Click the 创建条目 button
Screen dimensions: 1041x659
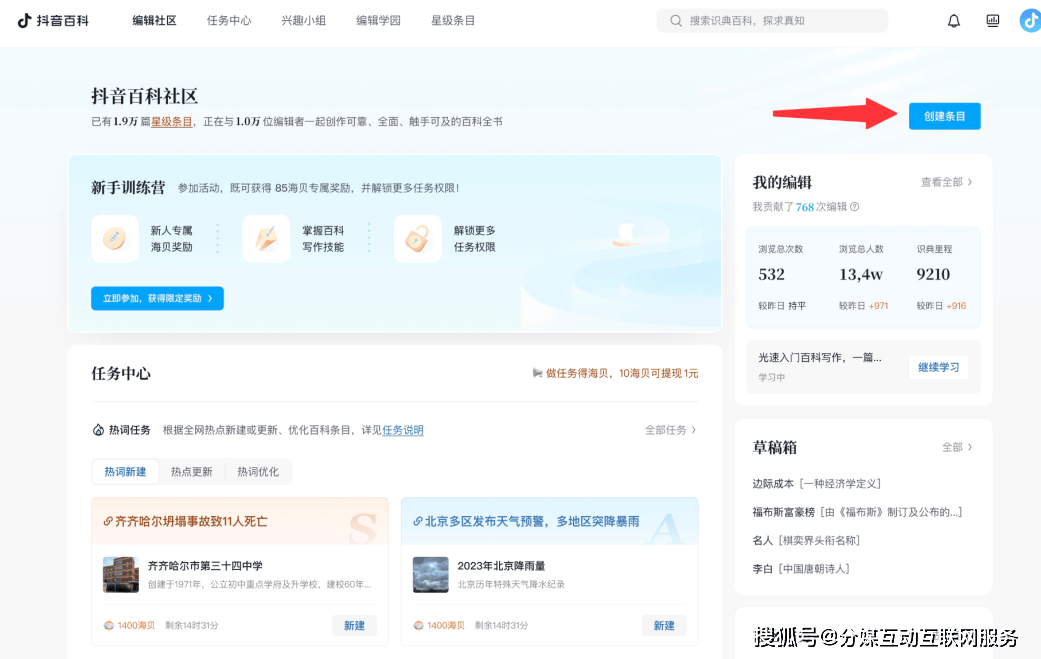point(944,116)
